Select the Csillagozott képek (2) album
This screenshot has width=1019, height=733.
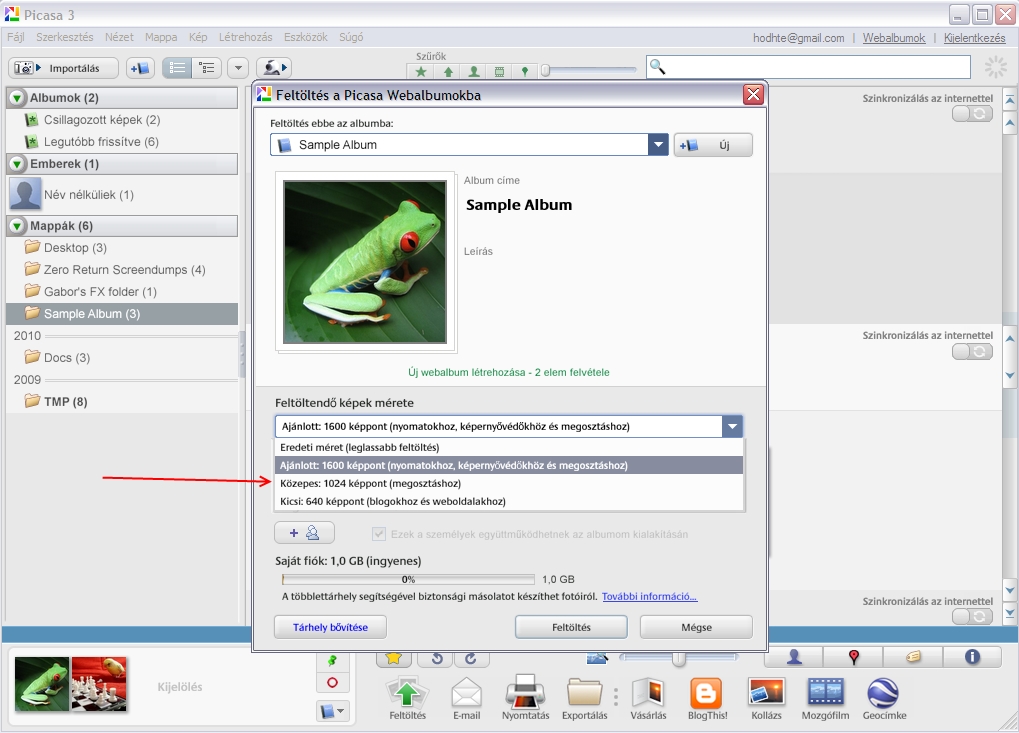101,120
